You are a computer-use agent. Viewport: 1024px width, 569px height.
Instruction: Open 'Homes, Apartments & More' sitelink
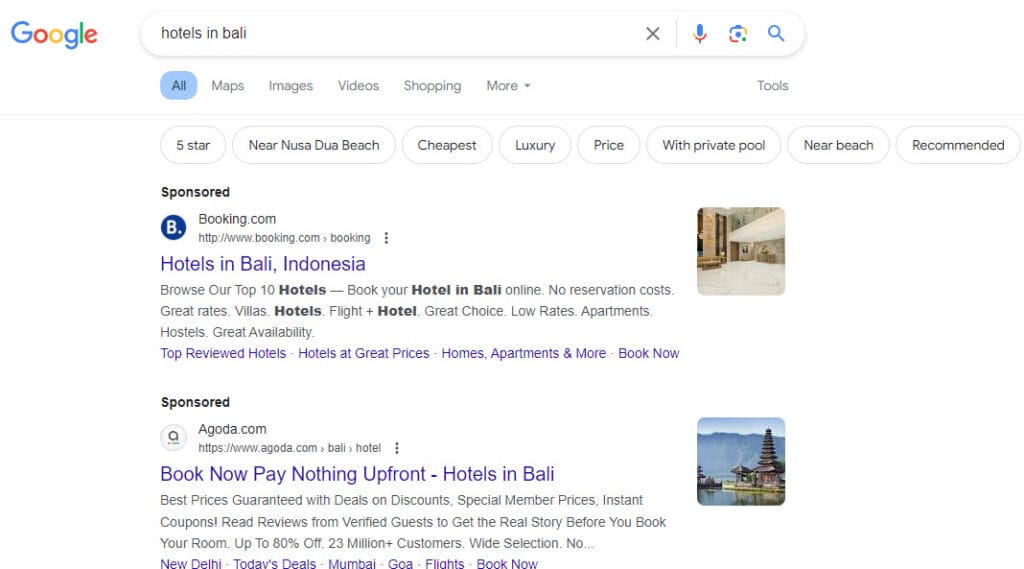(x=524, y=353)
